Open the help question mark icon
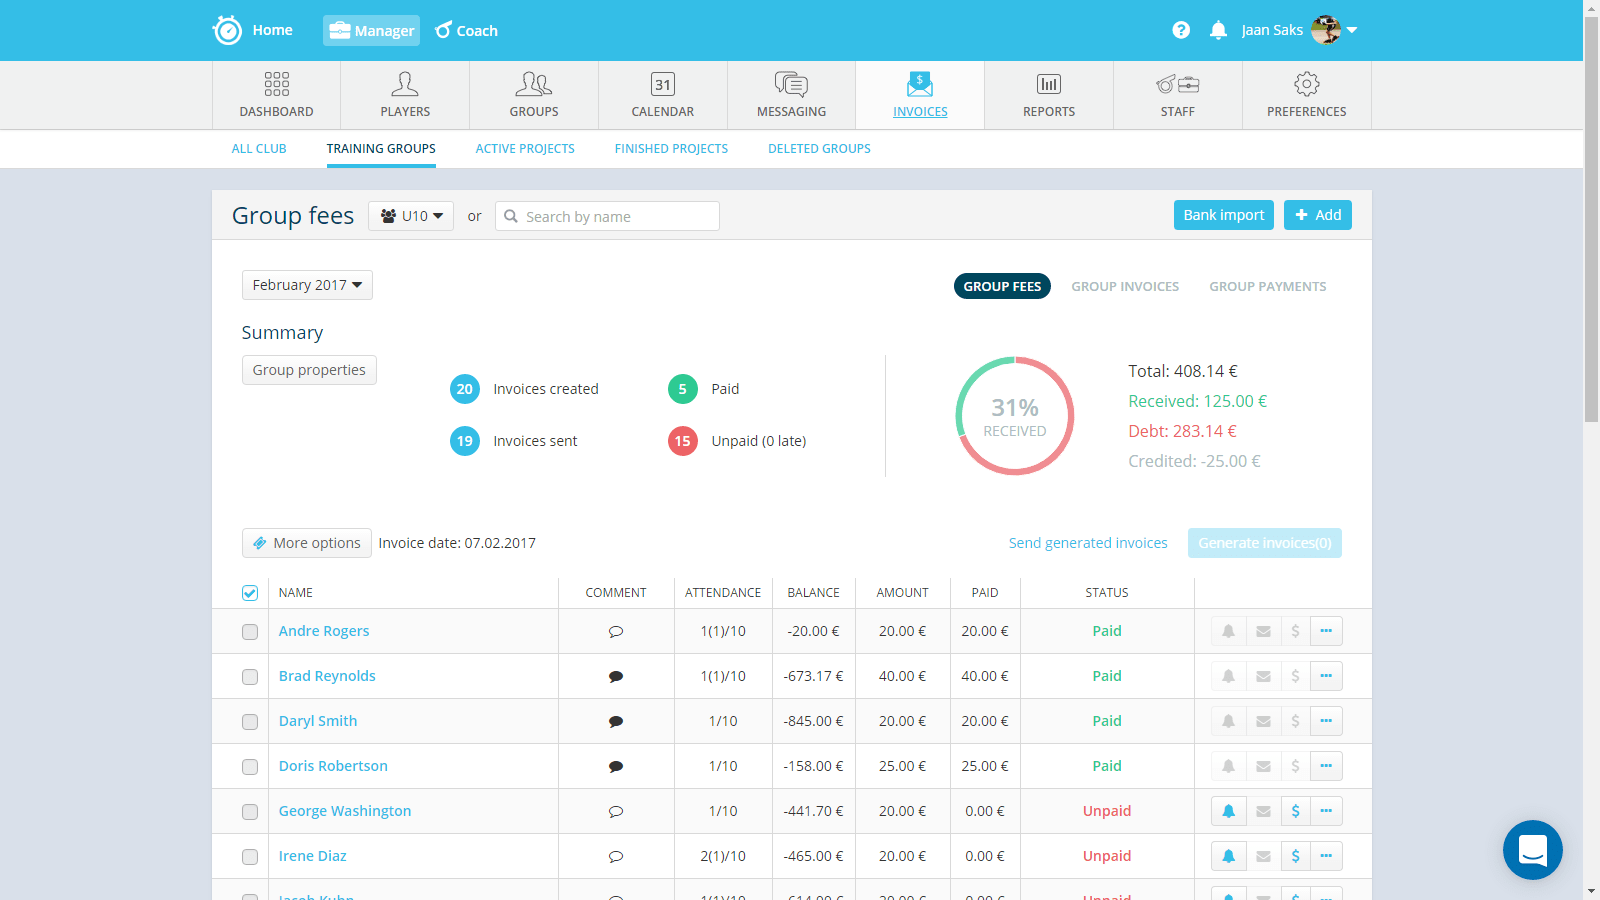This screenshot has width=1600, height=900. click(1181, 30)
